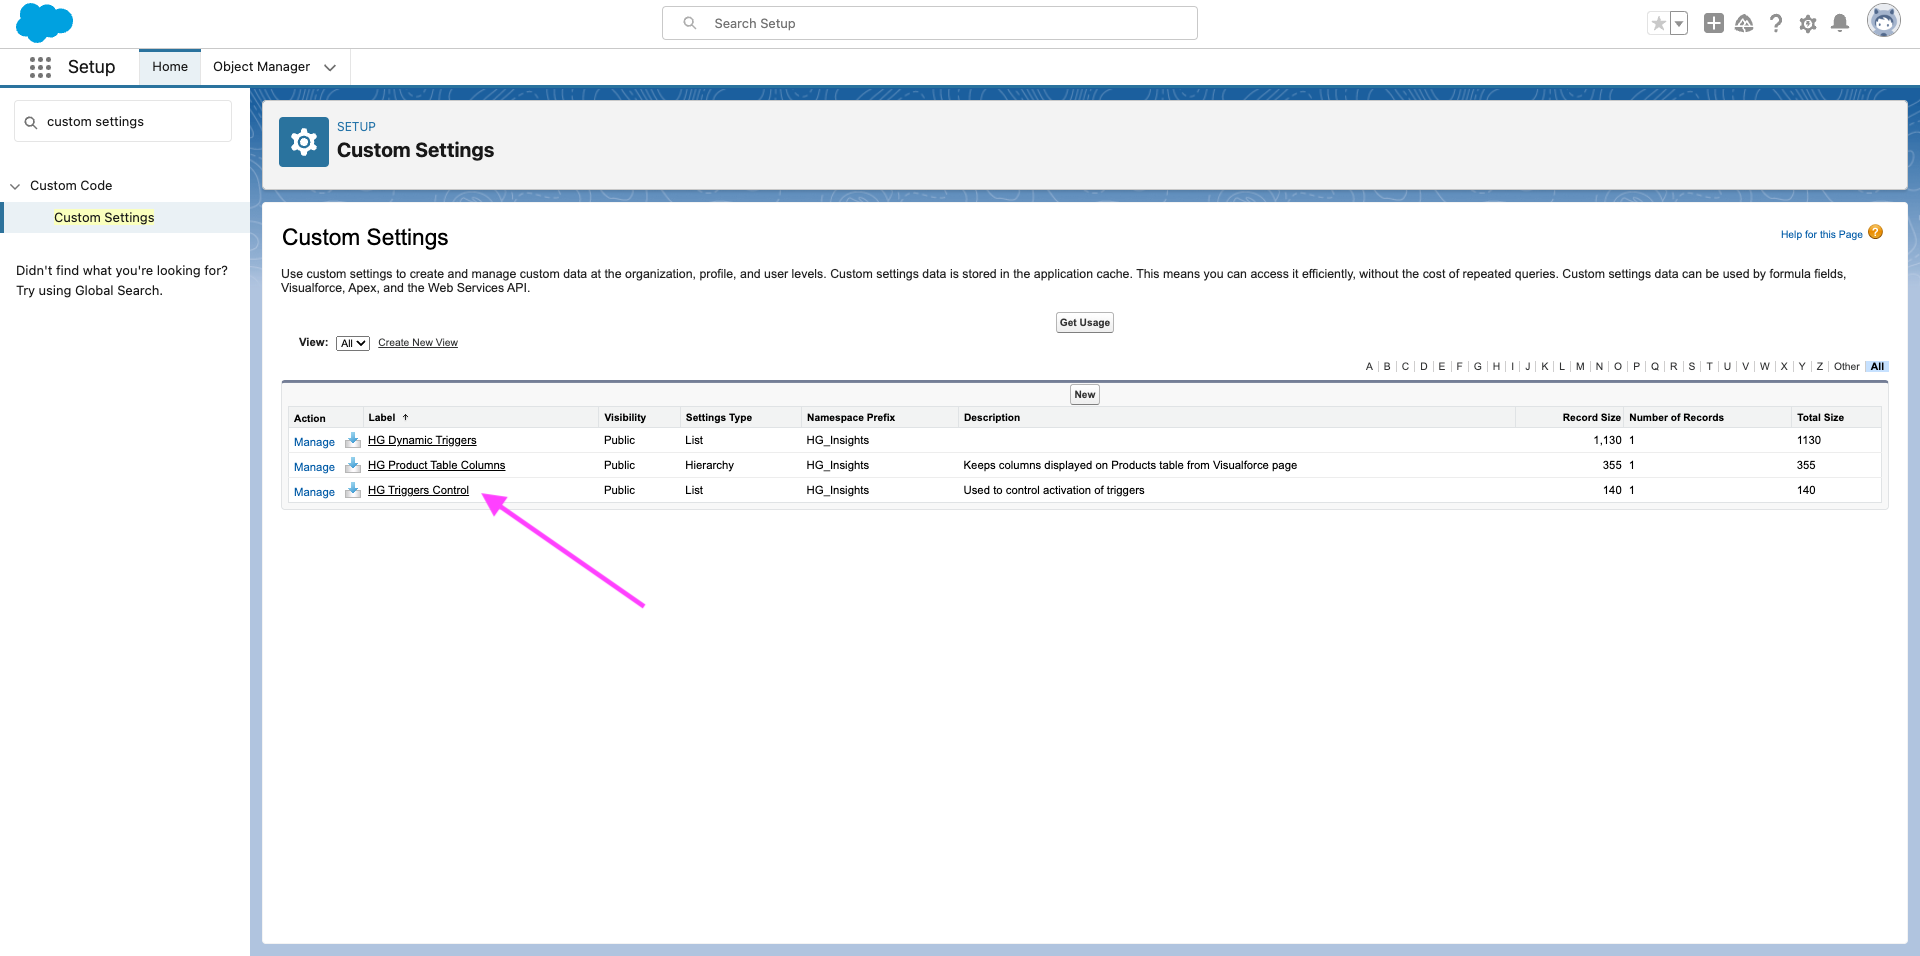Open the Object Manager dropdown chevron
1920x956 pixels.
tap(330, 67)
